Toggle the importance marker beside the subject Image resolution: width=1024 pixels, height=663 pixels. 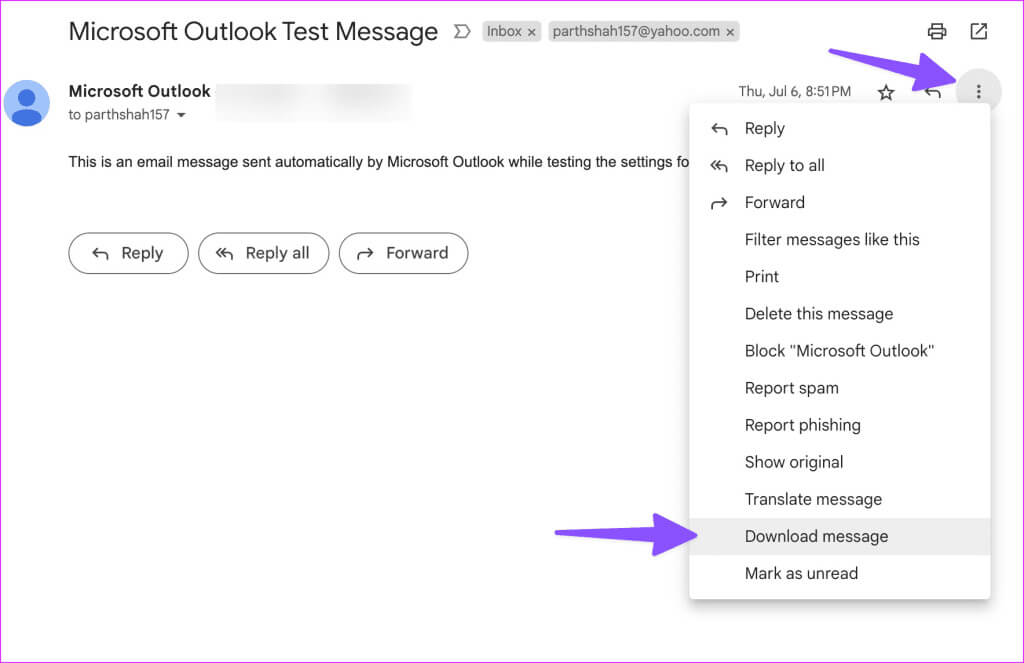click(x=462, y=31)
